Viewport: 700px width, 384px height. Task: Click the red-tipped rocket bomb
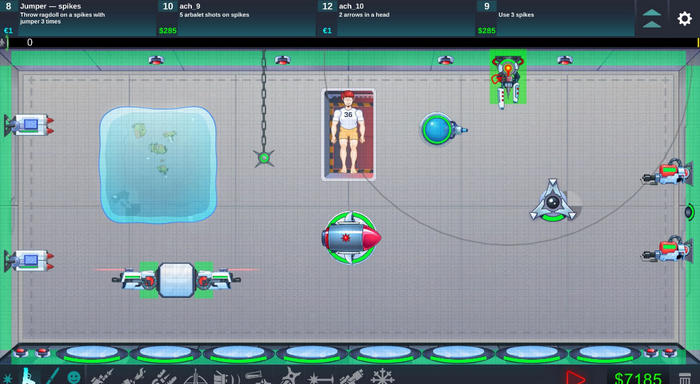click(351, 238)
